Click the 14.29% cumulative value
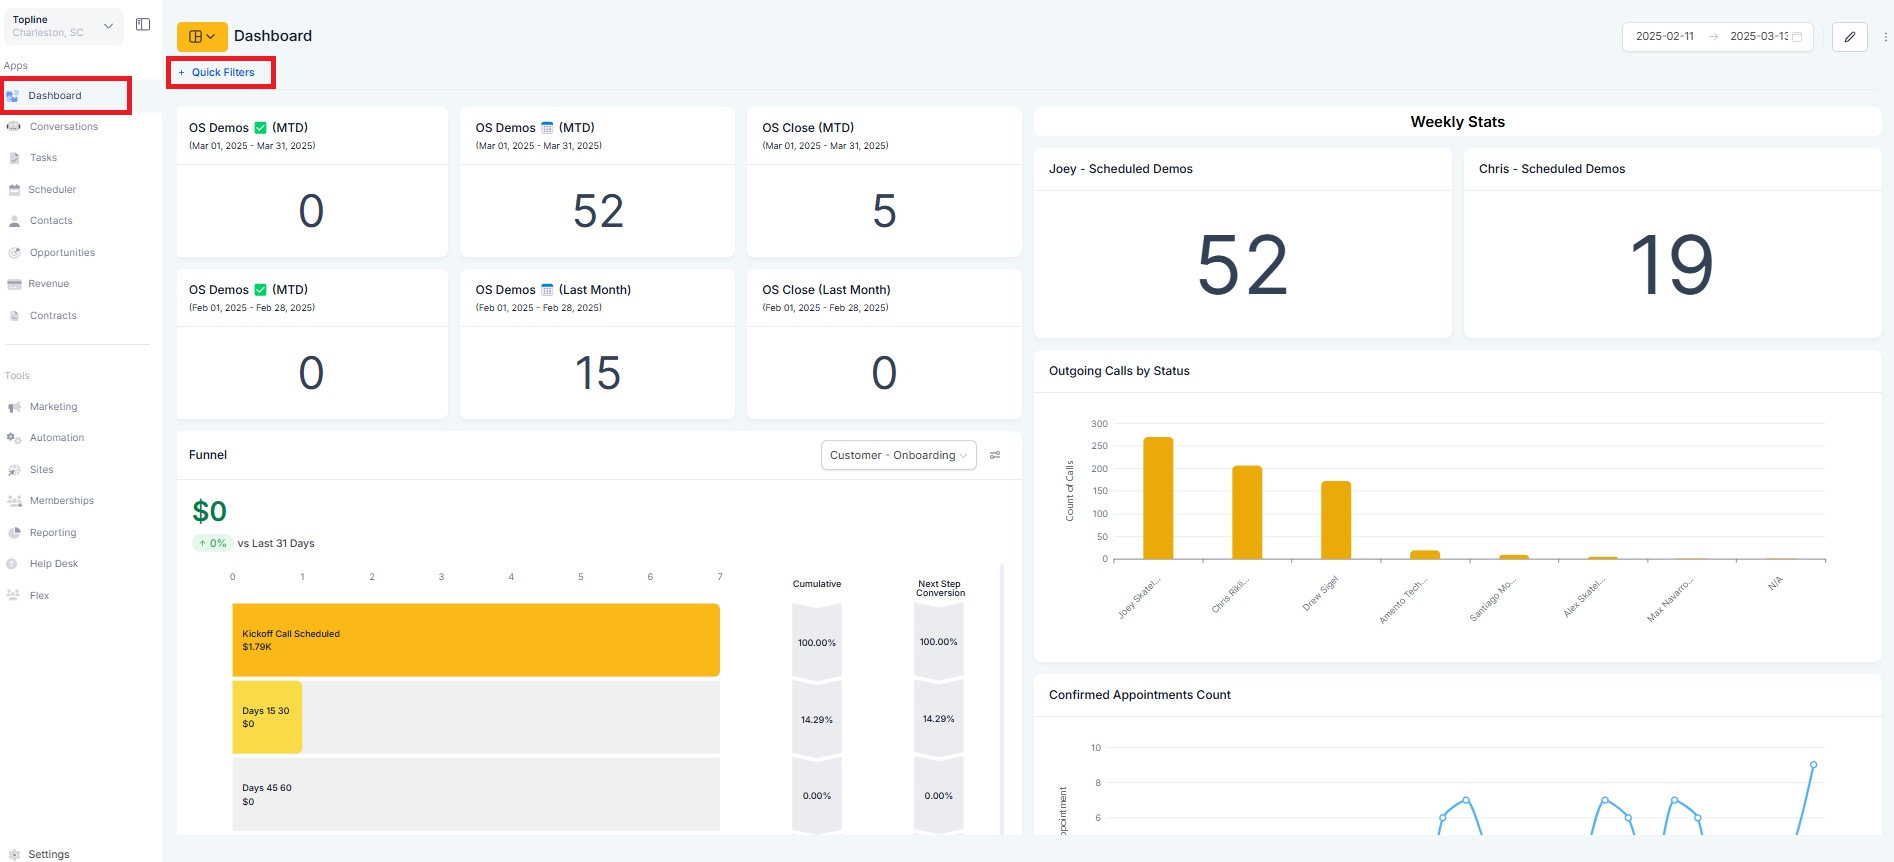This screenshot has height=862, width=1894. 816,720
